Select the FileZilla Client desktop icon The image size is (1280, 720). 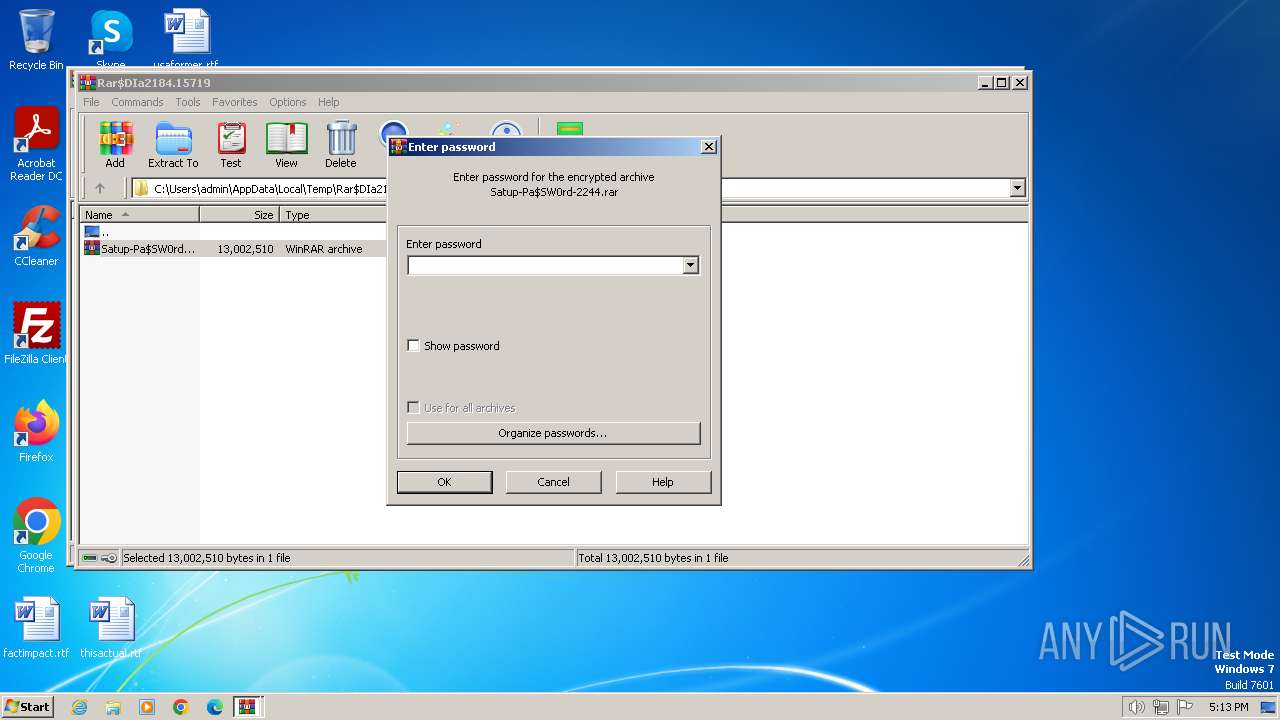pos(36,333)
